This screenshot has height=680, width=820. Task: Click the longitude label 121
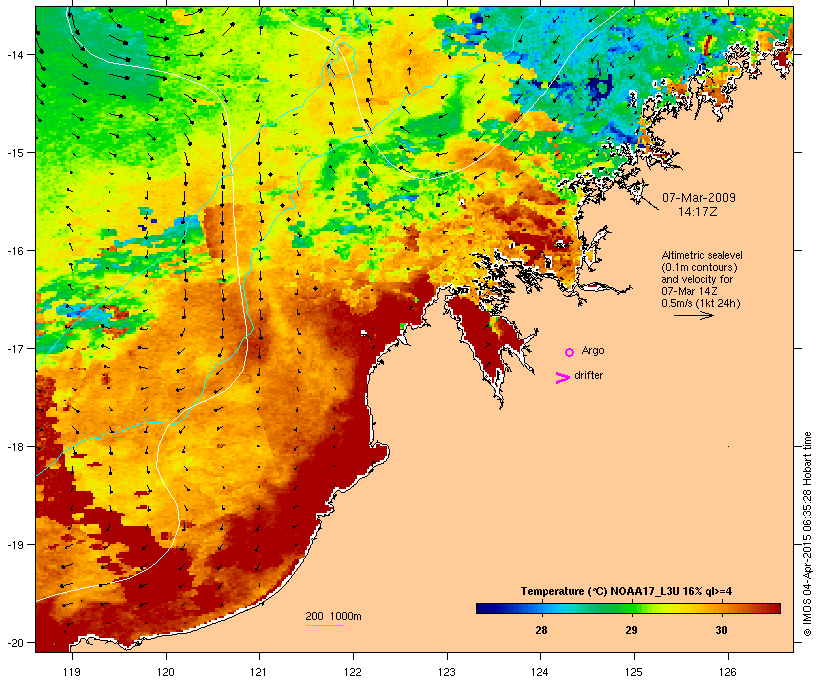pyautogui.click(x=259, y=672)
